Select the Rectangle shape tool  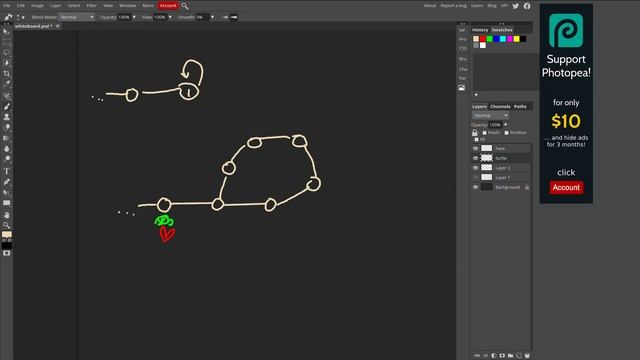point(7,203)
